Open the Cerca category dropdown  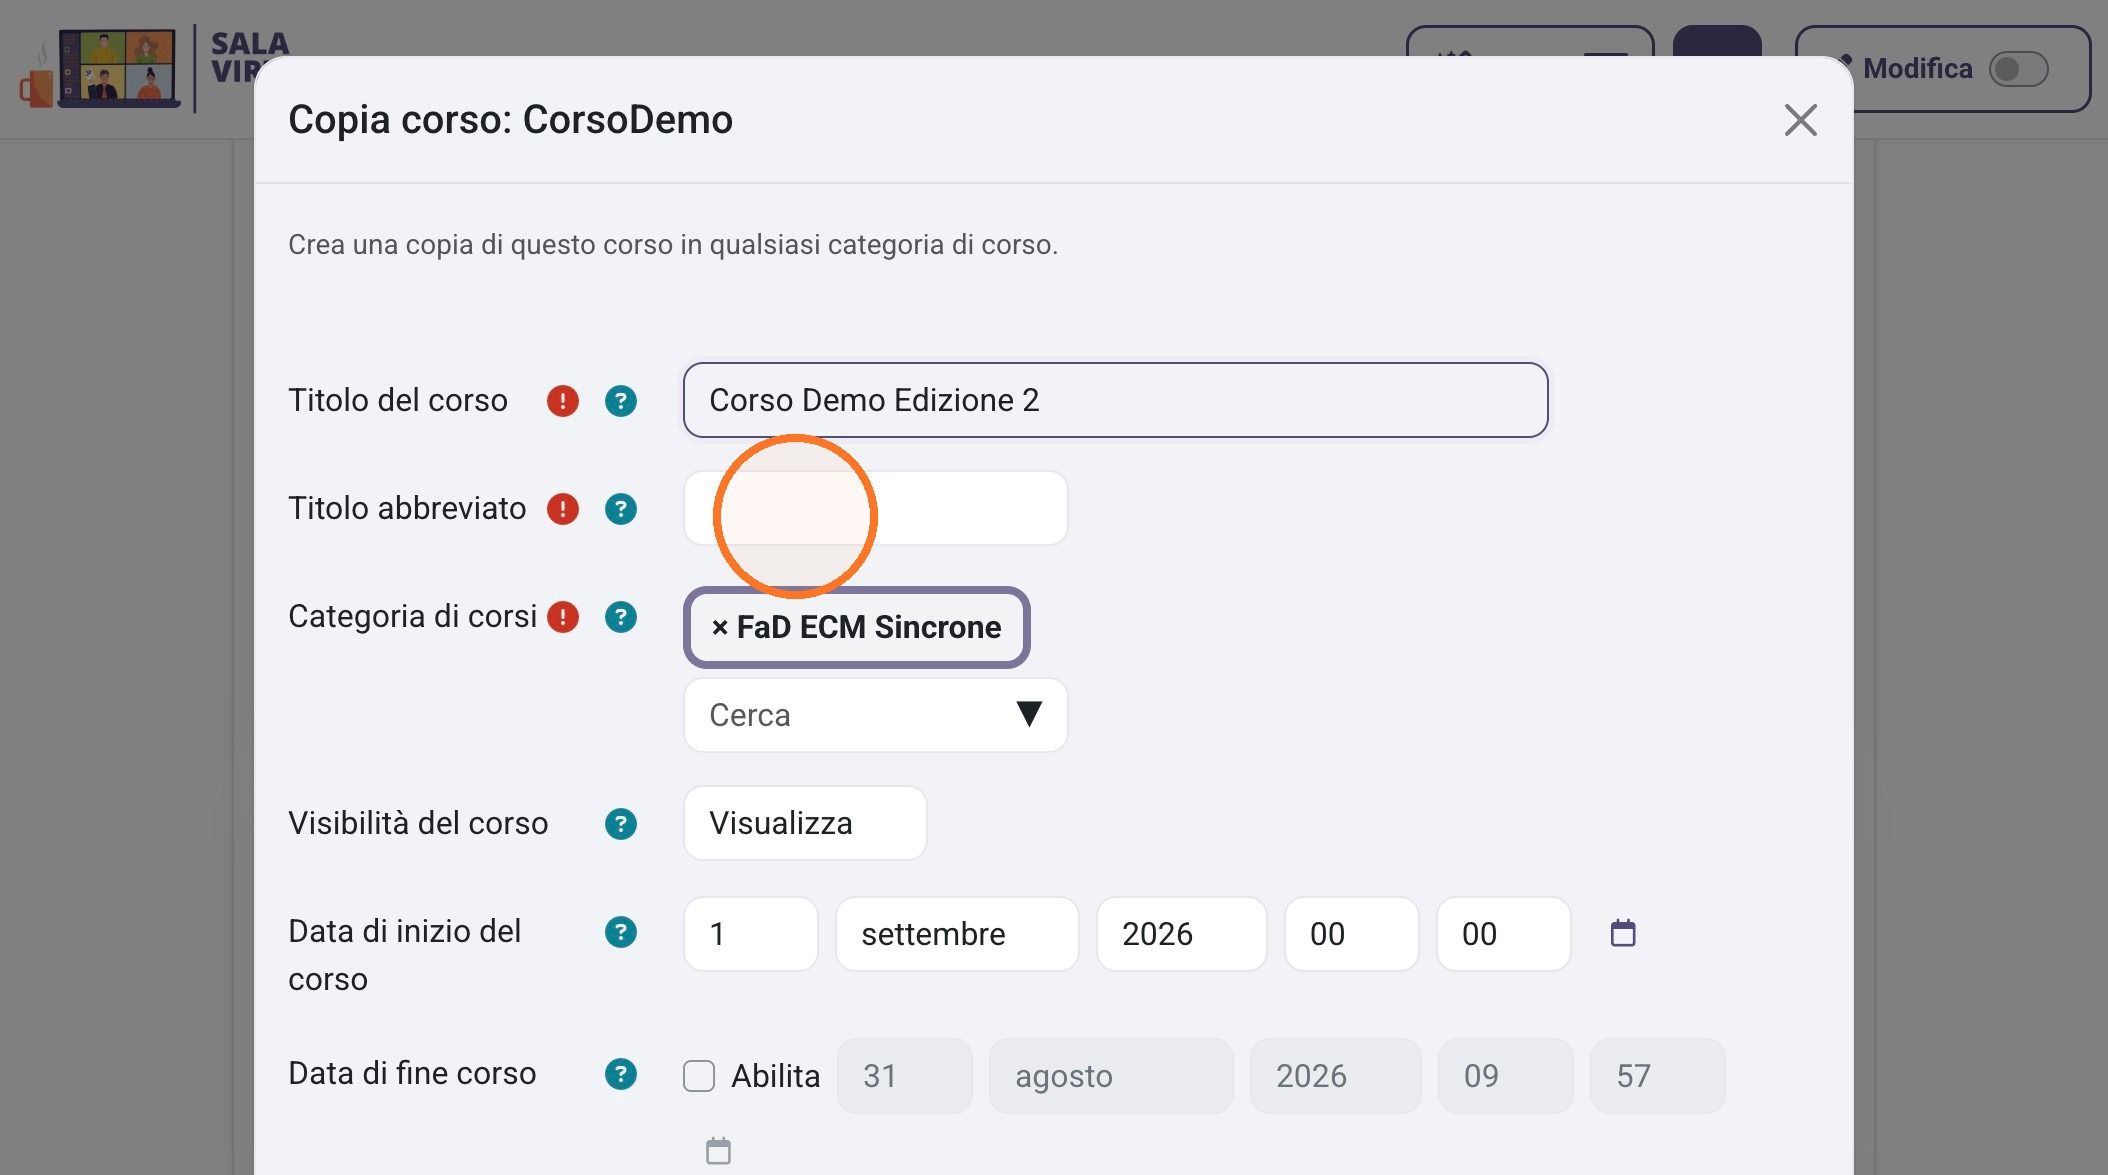pyautogui.click(x=875, y=715)
